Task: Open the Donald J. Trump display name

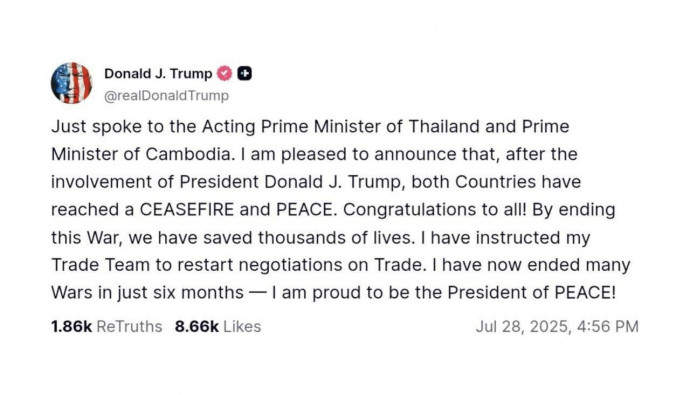Action: coord(158,73)
